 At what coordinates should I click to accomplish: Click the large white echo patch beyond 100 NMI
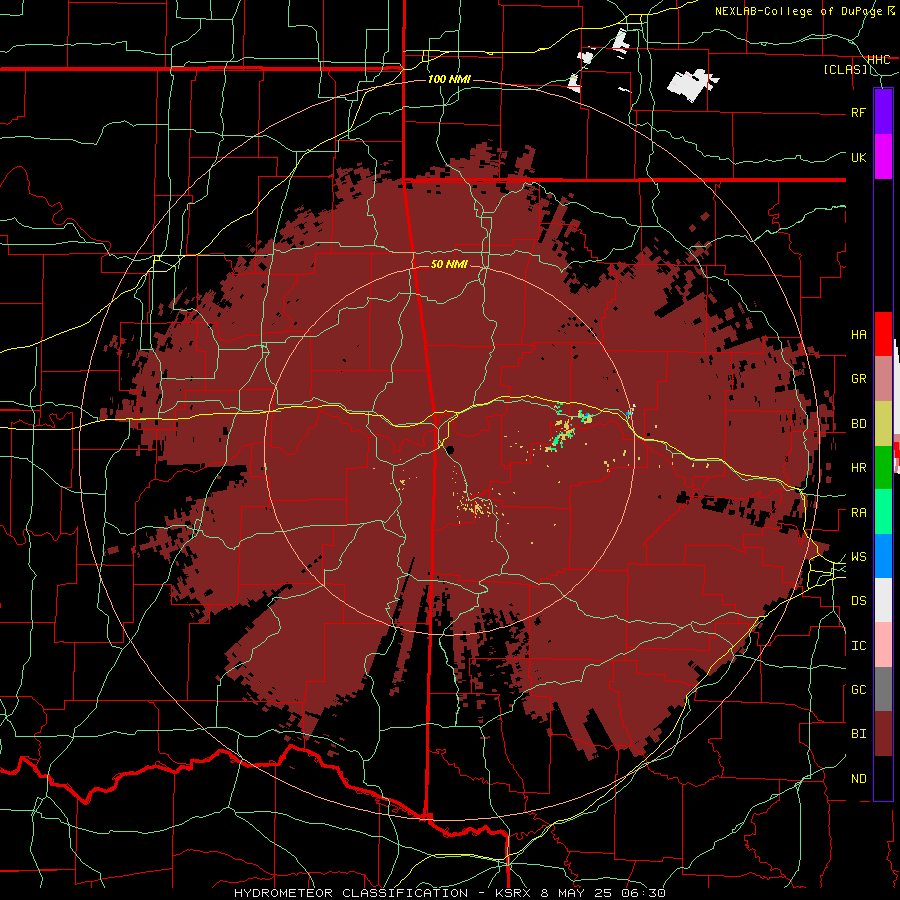692,84
